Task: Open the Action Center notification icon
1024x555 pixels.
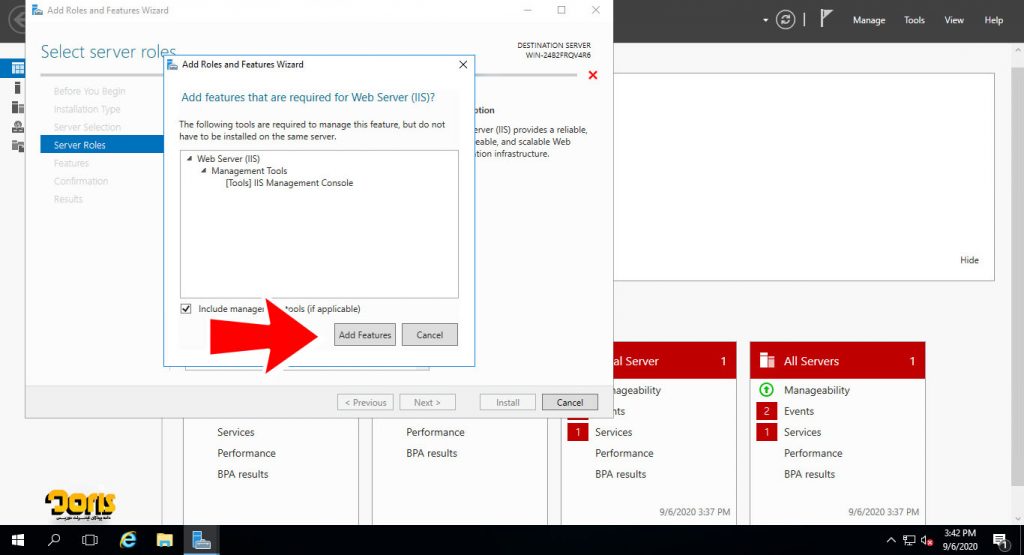Action: click(1000, 541)
